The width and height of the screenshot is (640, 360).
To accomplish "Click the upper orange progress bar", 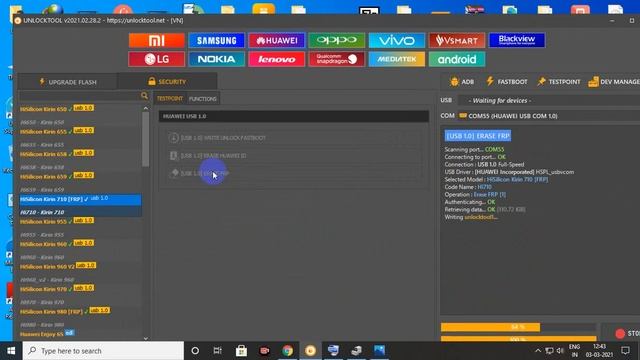I will (490, 327).
